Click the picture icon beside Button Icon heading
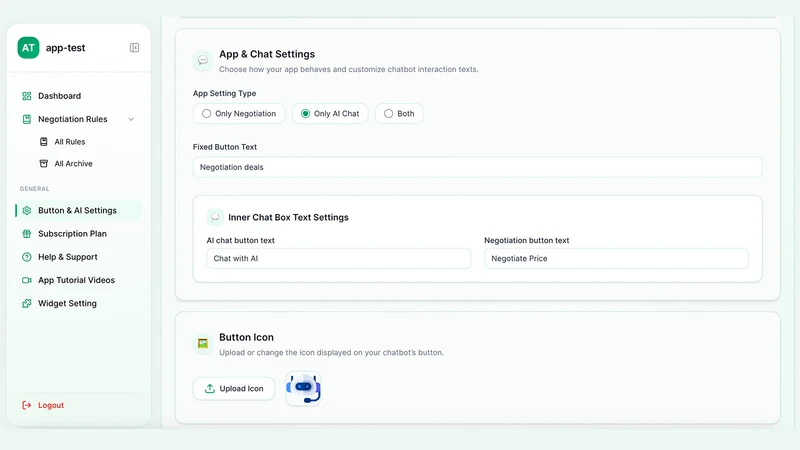800x450 pixels. [203, 343]
